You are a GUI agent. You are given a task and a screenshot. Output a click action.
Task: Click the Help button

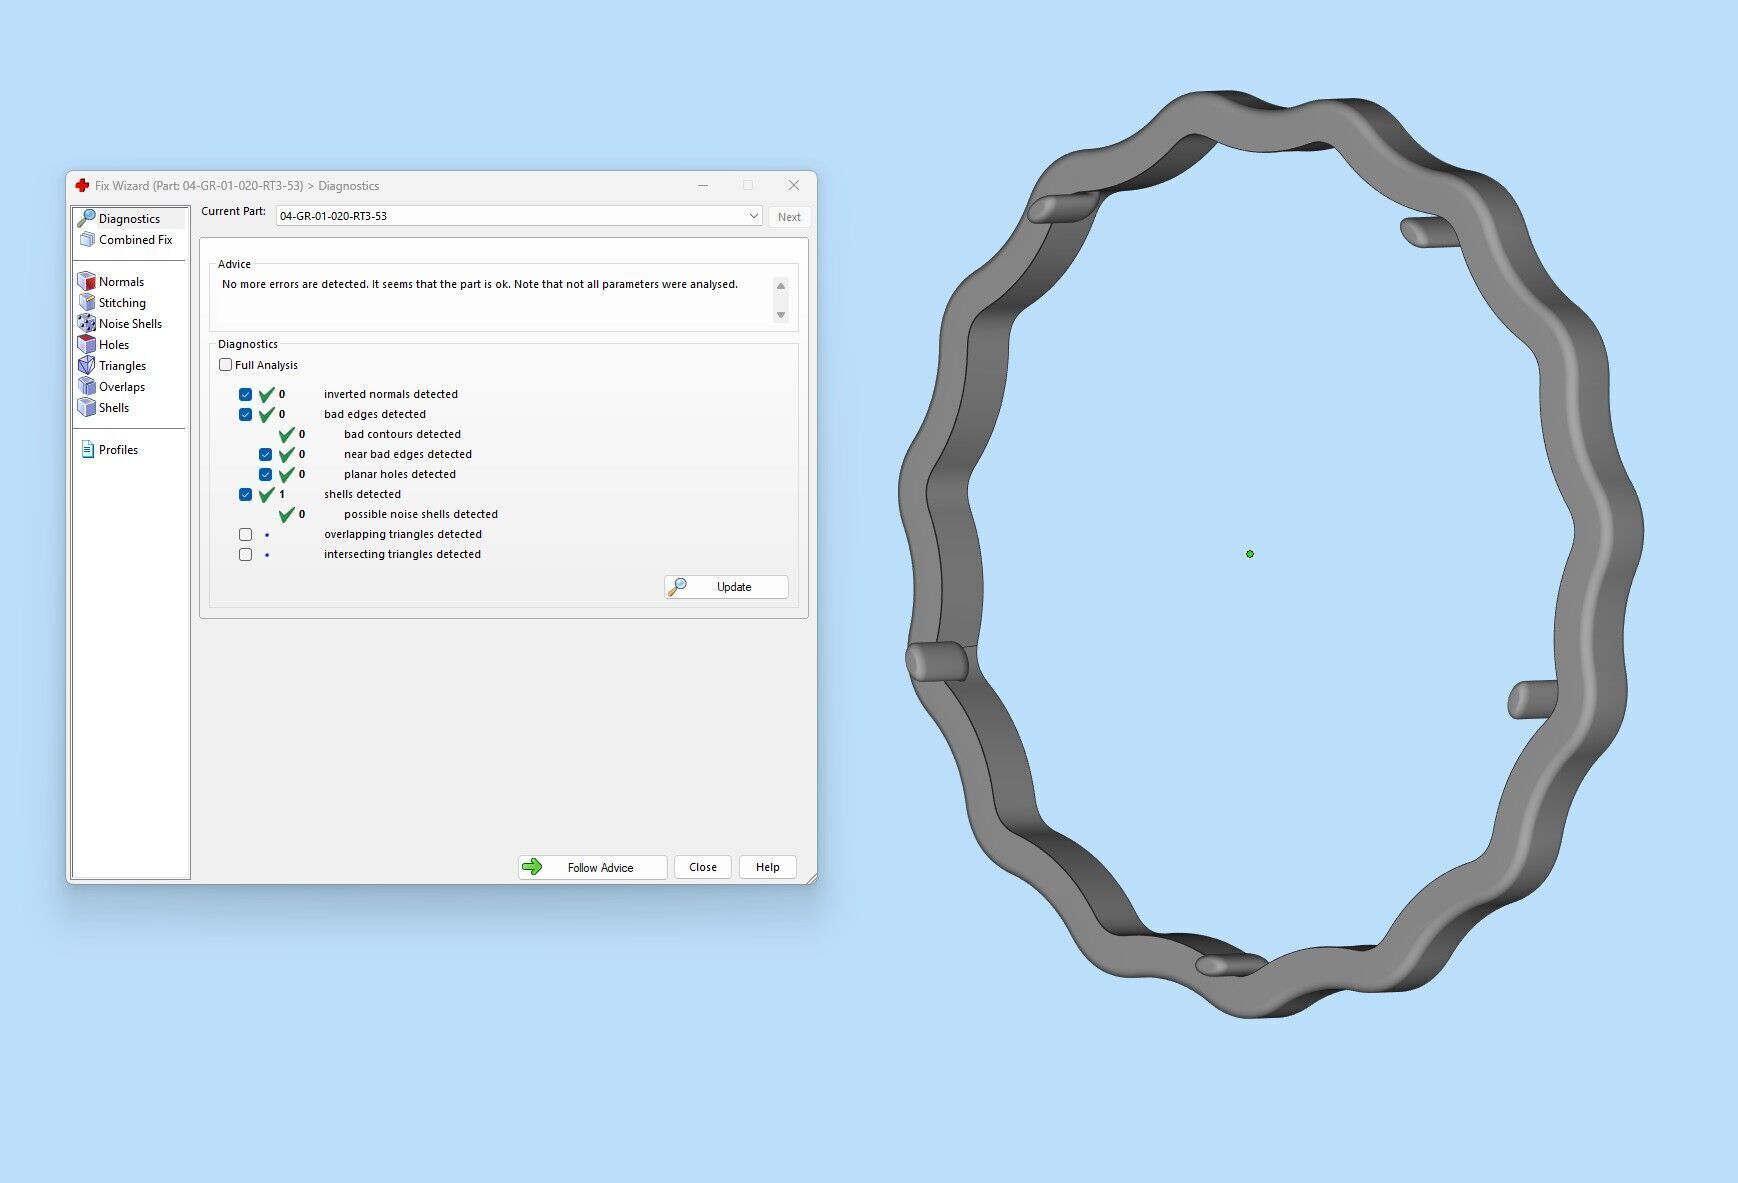768,867
